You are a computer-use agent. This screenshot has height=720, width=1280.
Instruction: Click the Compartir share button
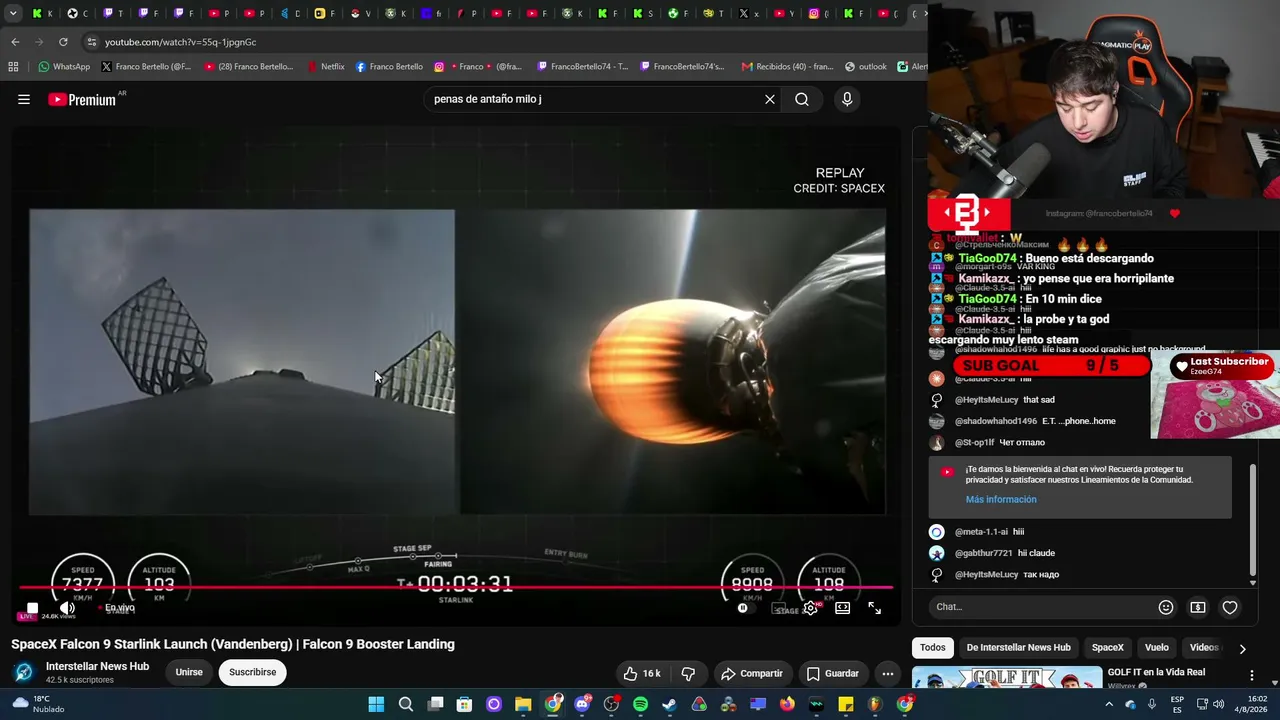[752, 673]
